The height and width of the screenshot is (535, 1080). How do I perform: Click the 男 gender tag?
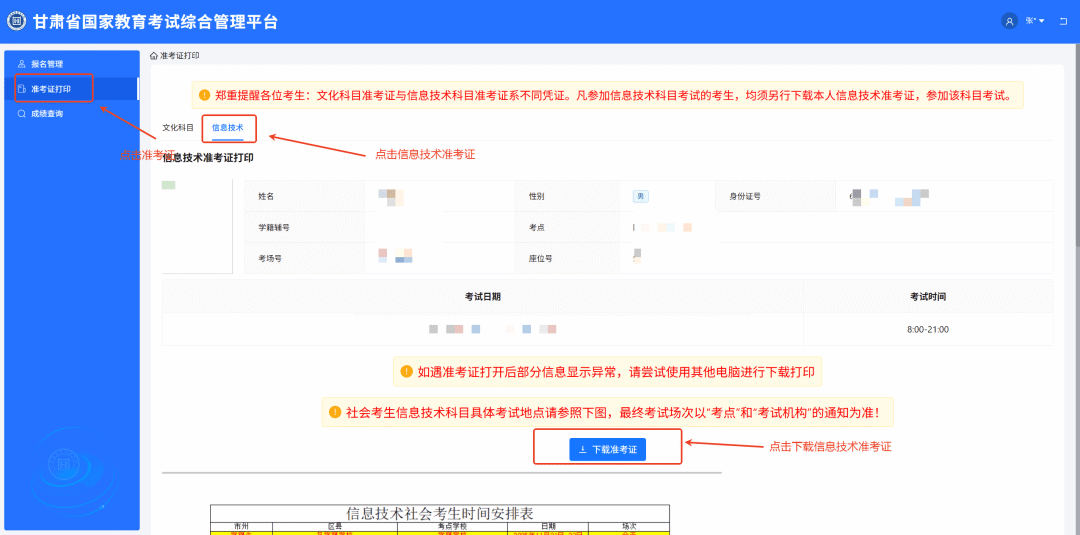(x=640, y=197)
